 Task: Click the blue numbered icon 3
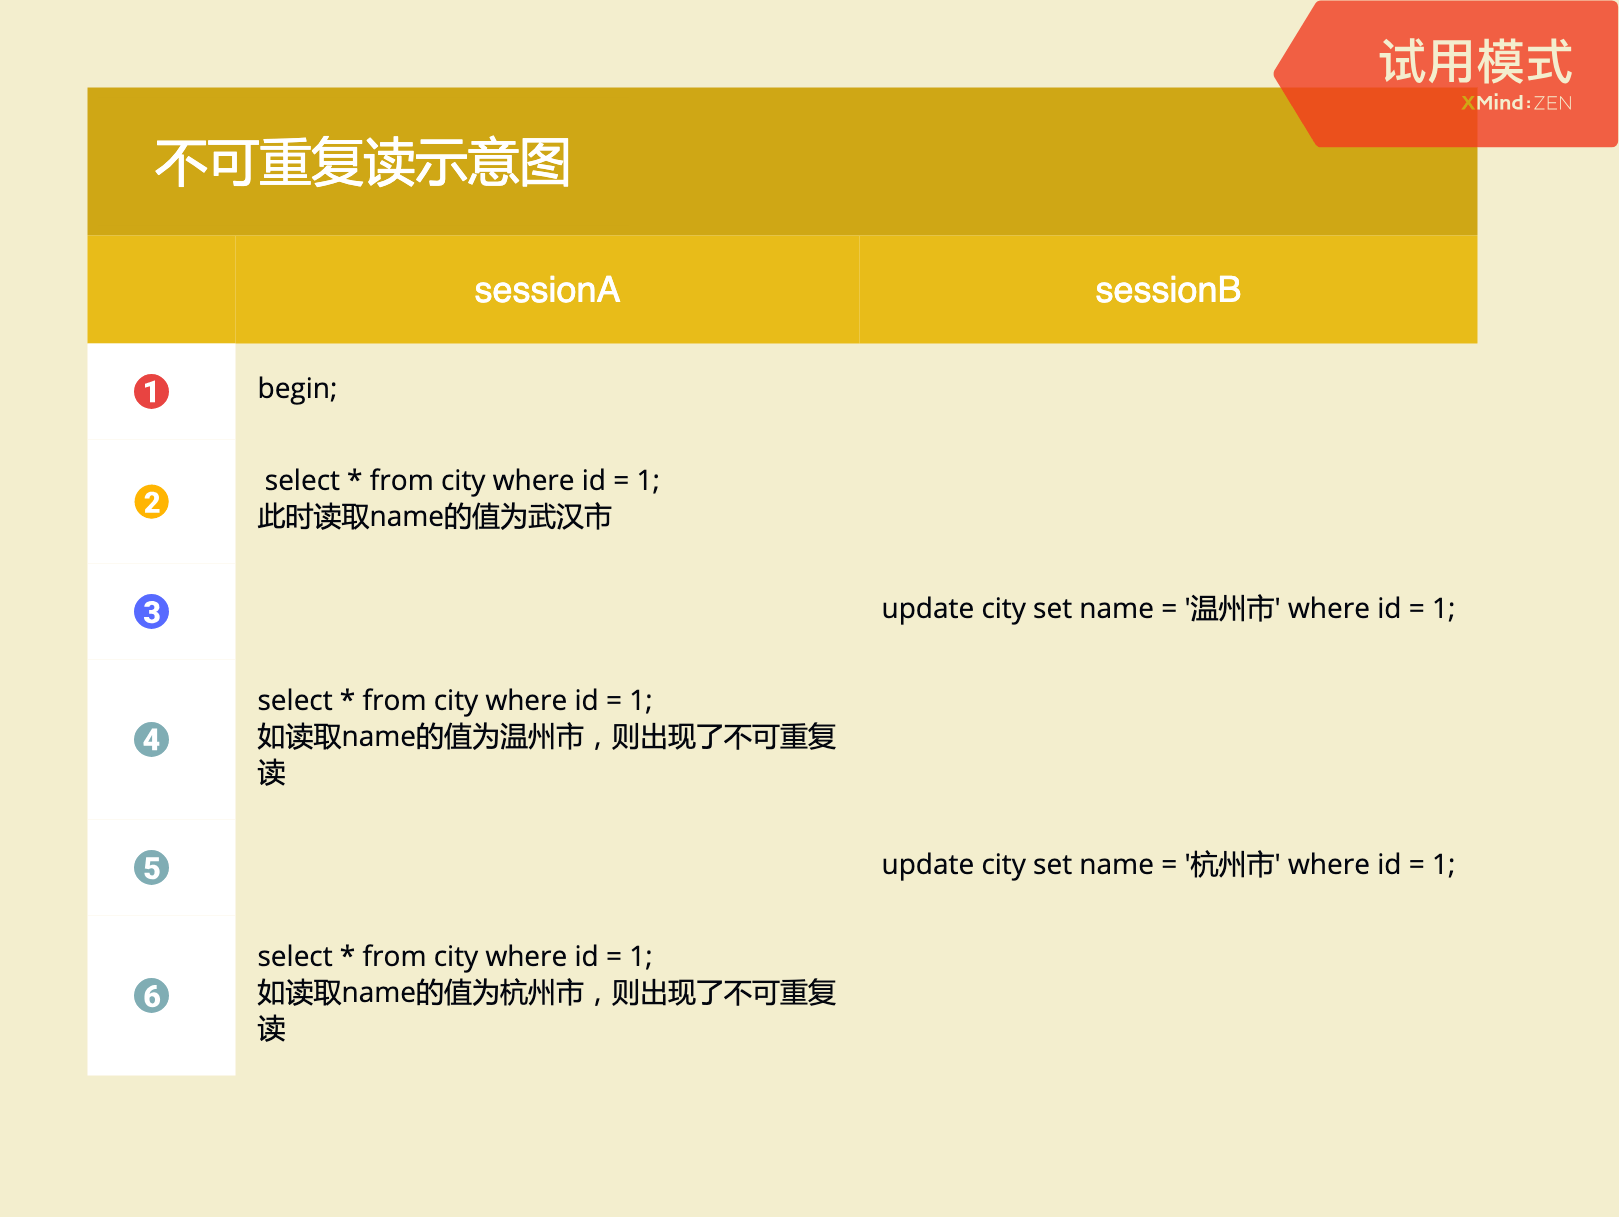click(x=150, y=612)
